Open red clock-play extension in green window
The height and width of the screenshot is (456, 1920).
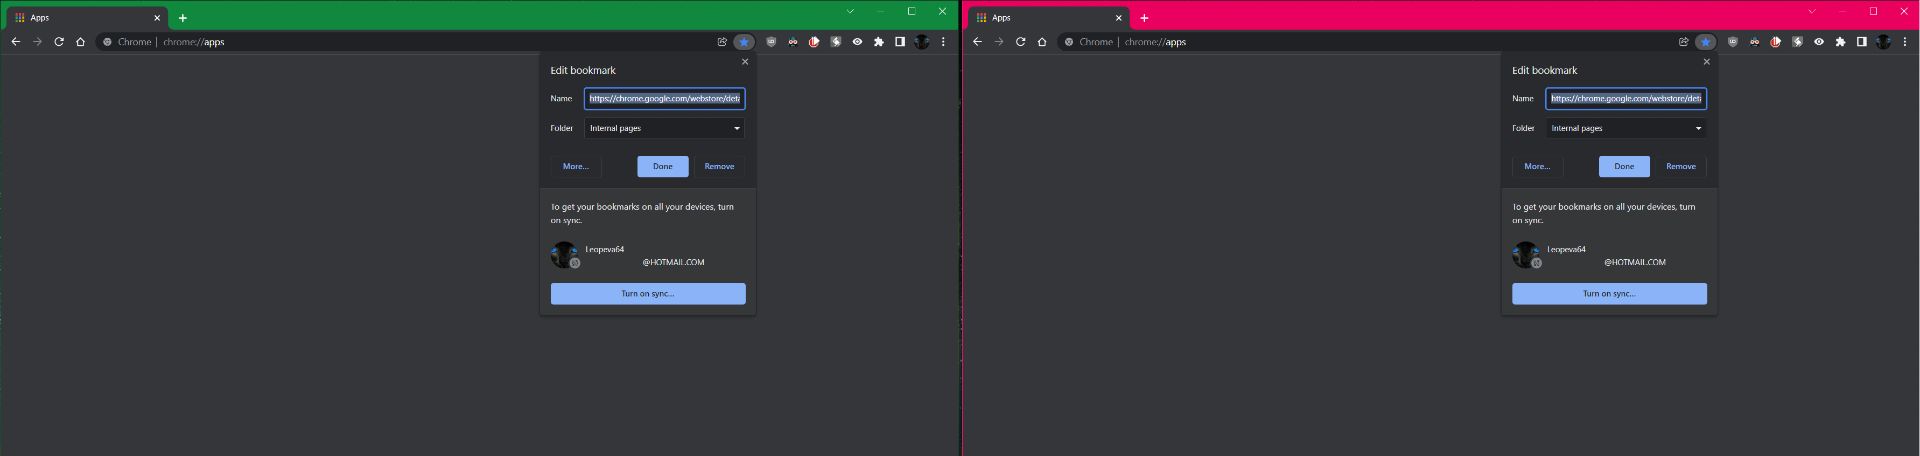pyautogui.click(x=814, y=42)
